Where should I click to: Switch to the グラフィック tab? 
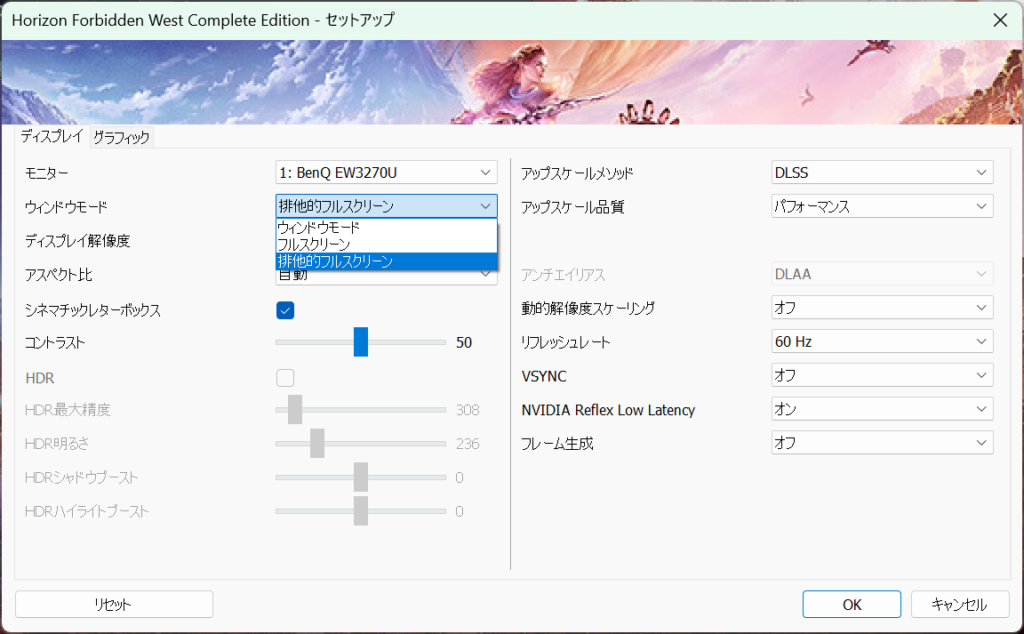point(121,137)
